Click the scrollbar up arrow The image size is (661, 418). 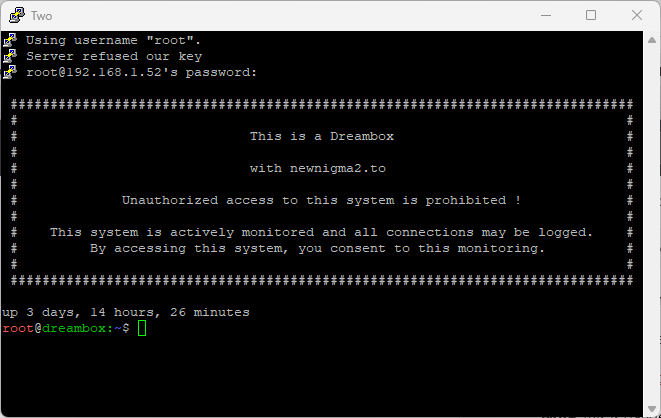click(652, 40)
